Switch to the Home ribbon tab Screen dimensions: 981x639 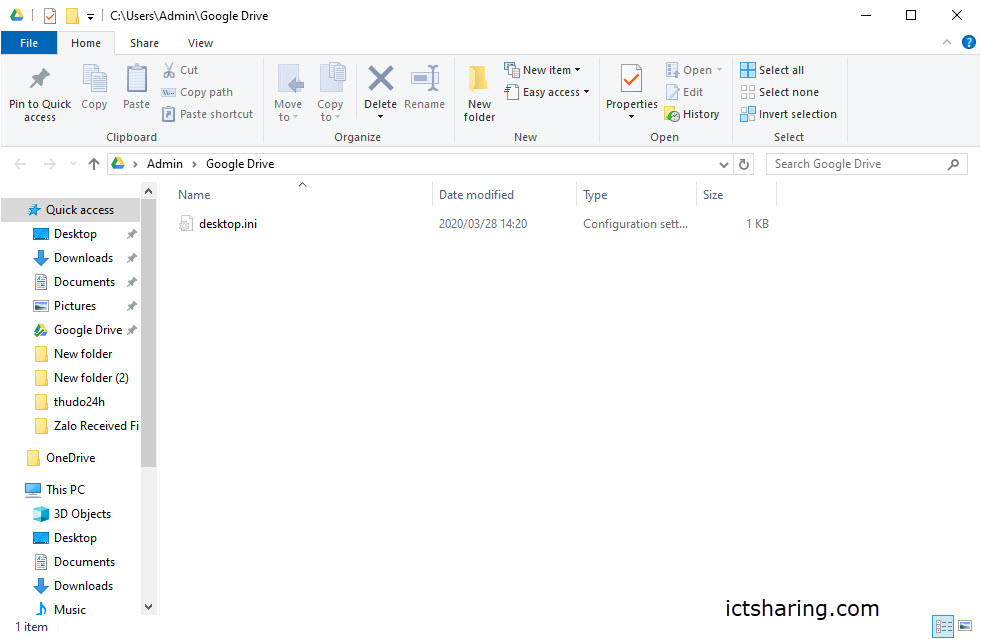(86, 43)
